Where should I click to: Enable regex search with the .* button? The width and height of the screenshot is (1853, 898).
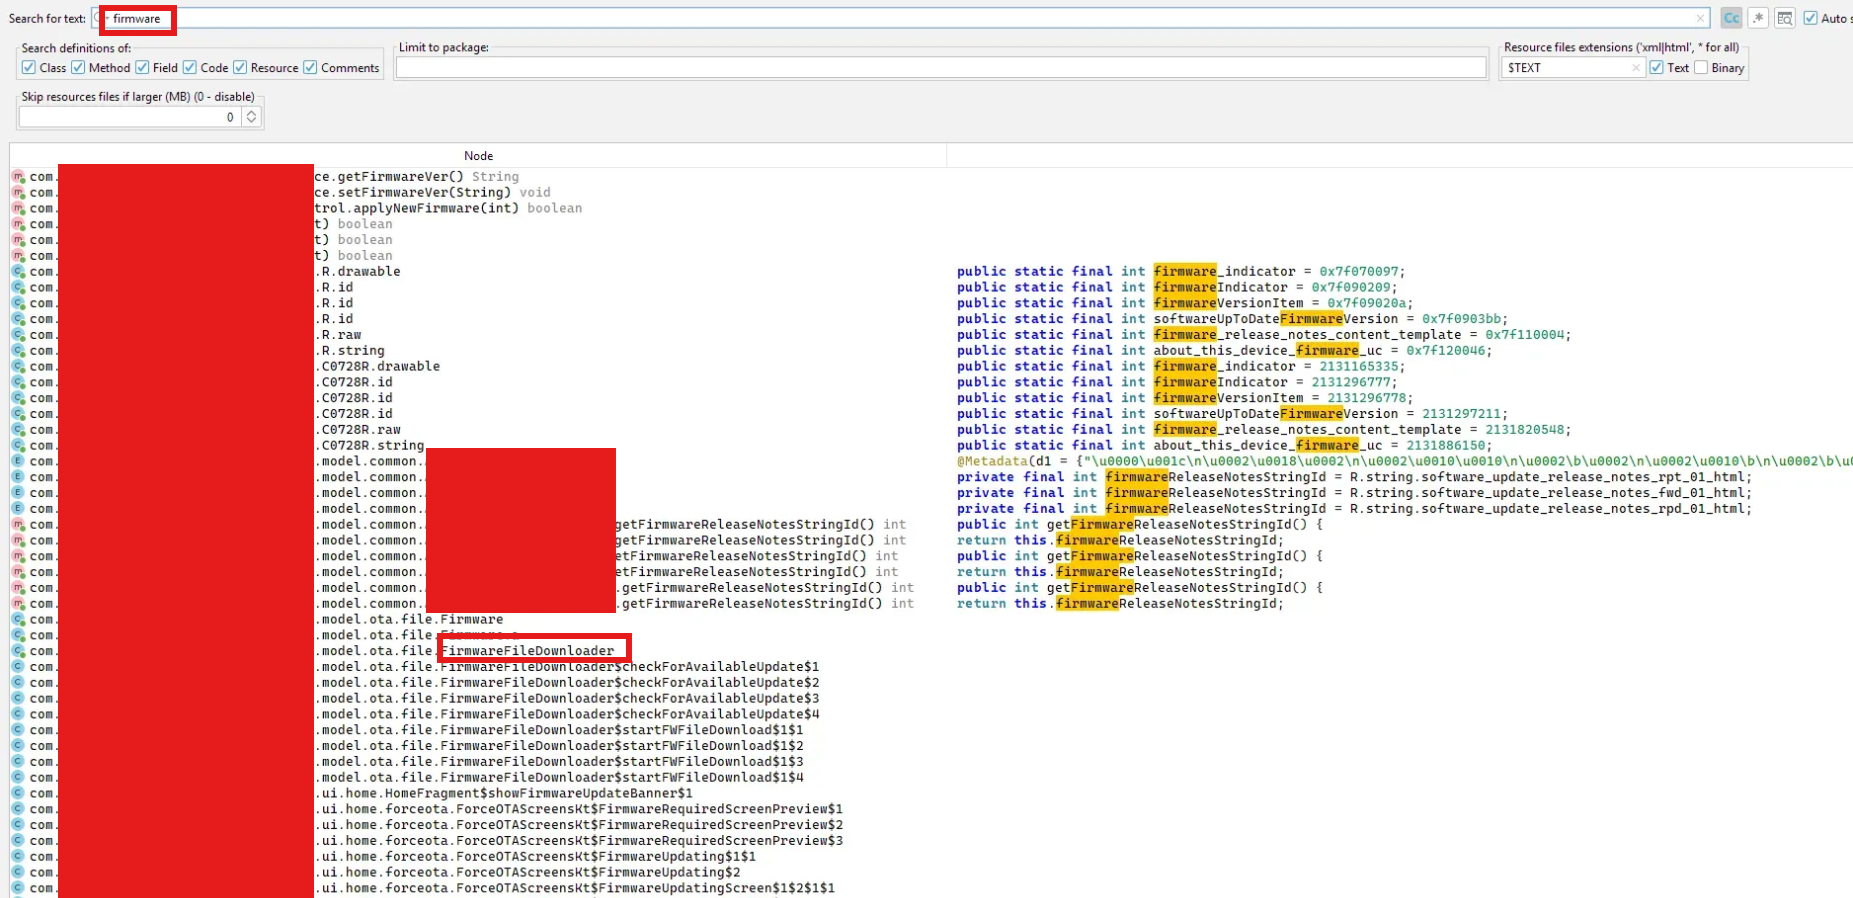coord(1758,18)
